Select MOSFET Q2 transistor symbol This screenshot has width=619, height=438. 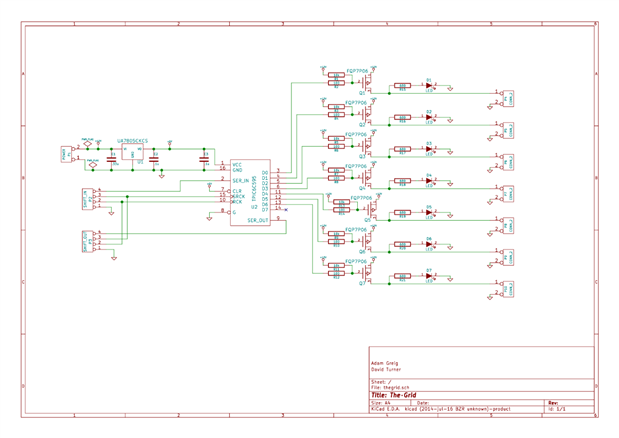click(367, 115)
